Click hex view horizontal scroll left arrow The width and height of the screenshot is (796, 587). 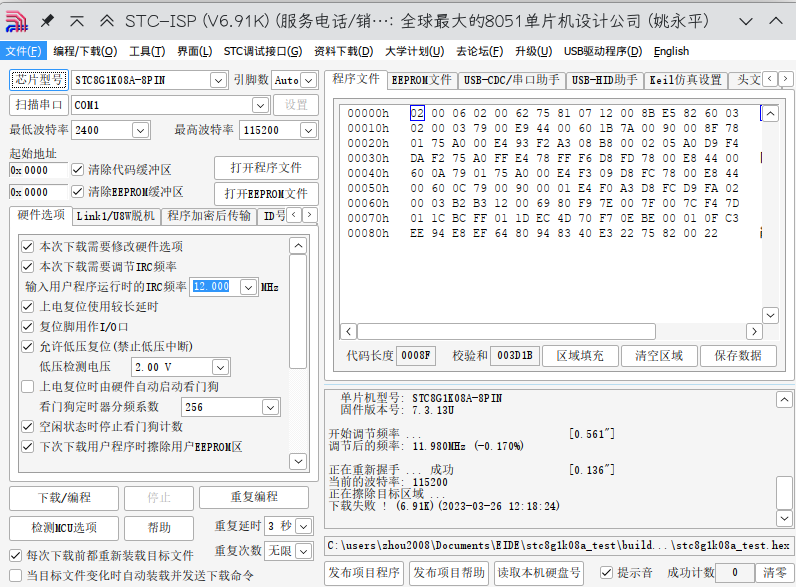coord(348,332)
